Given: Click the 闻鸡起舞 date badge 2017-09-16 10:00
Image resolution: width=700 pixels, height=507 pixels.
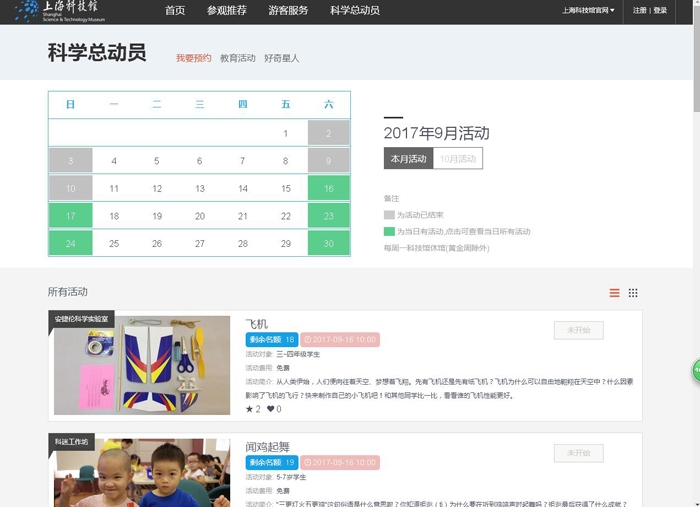Looking at the screenshot, I should click(x=340, y=462).
